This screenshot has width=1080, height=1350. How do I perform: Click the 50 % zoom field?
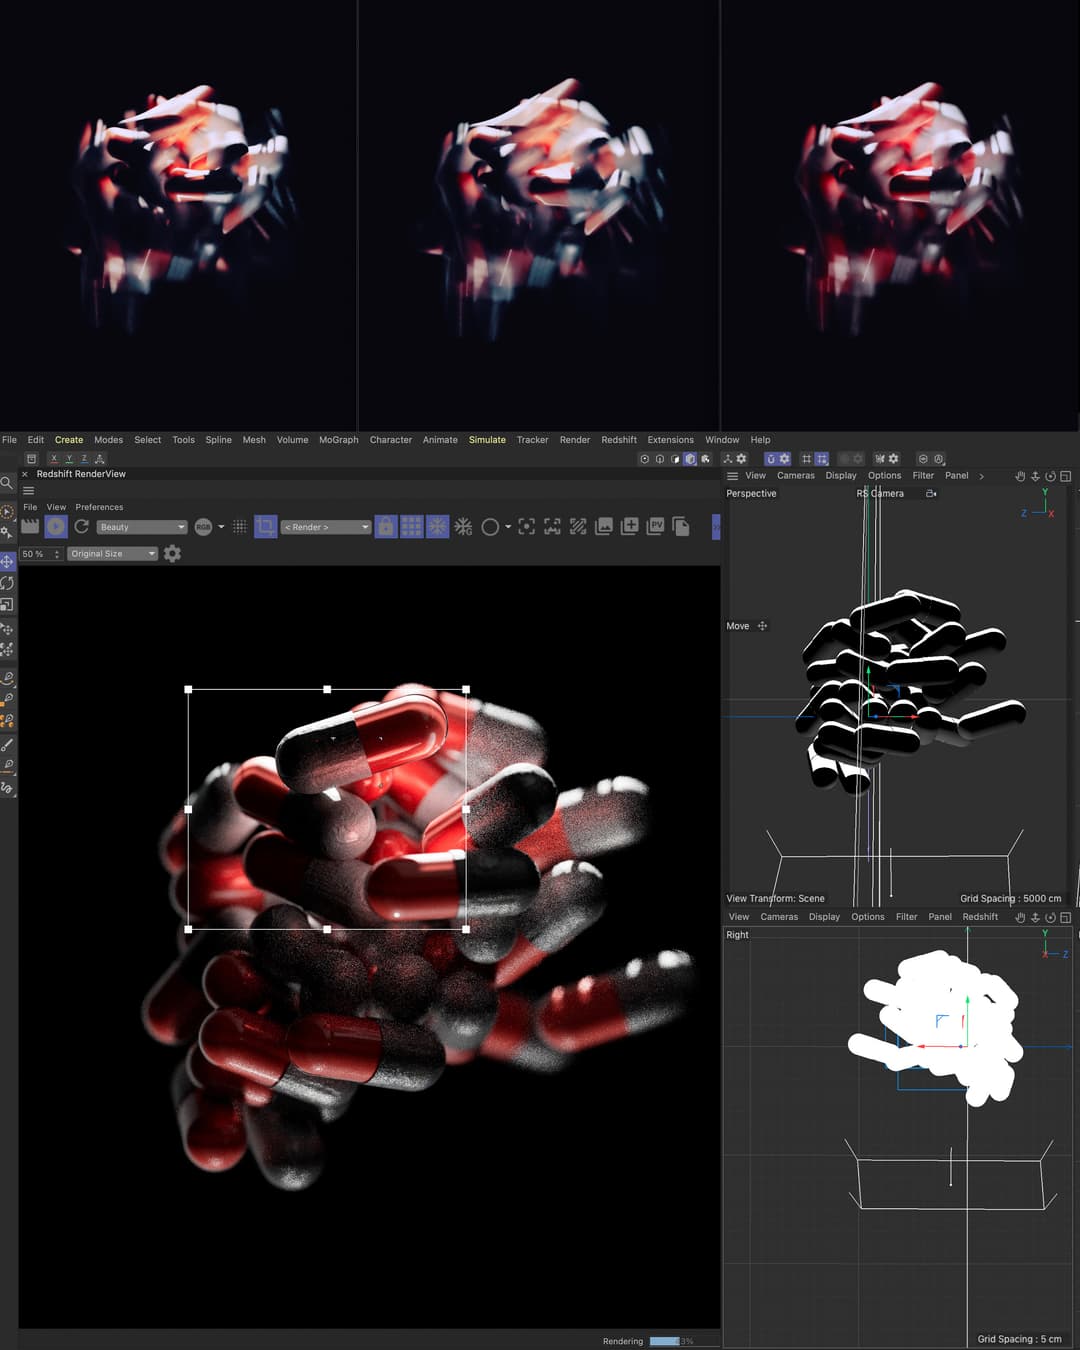coord(36,554)
